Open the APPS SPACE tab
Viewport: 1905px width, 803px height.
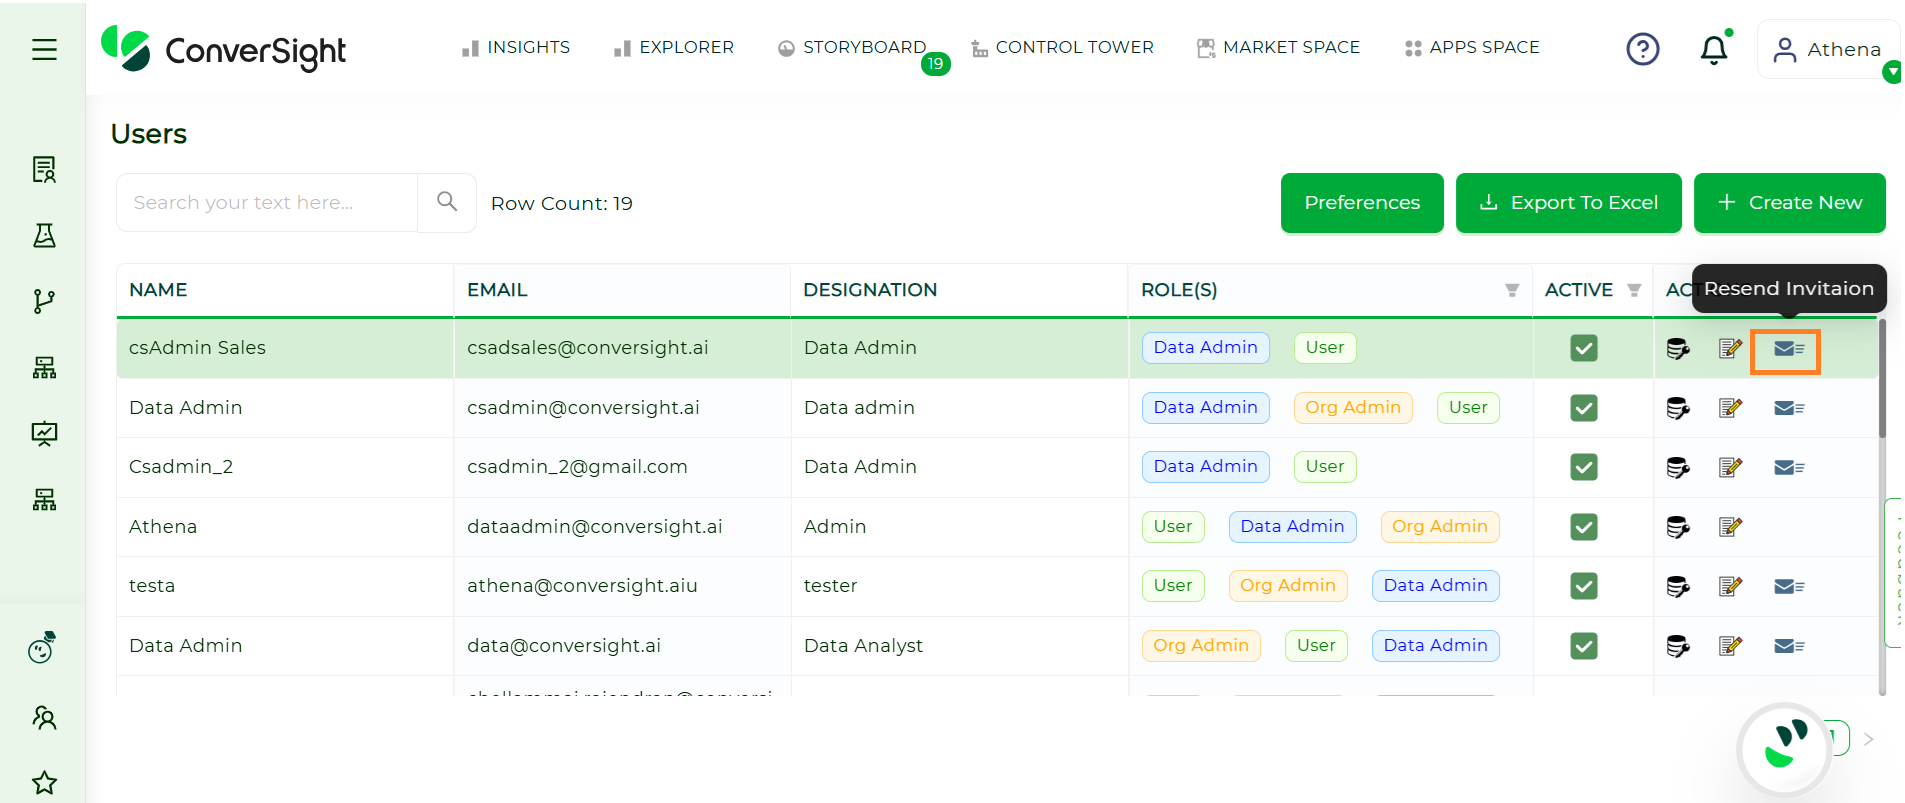tap(1472, 48)
